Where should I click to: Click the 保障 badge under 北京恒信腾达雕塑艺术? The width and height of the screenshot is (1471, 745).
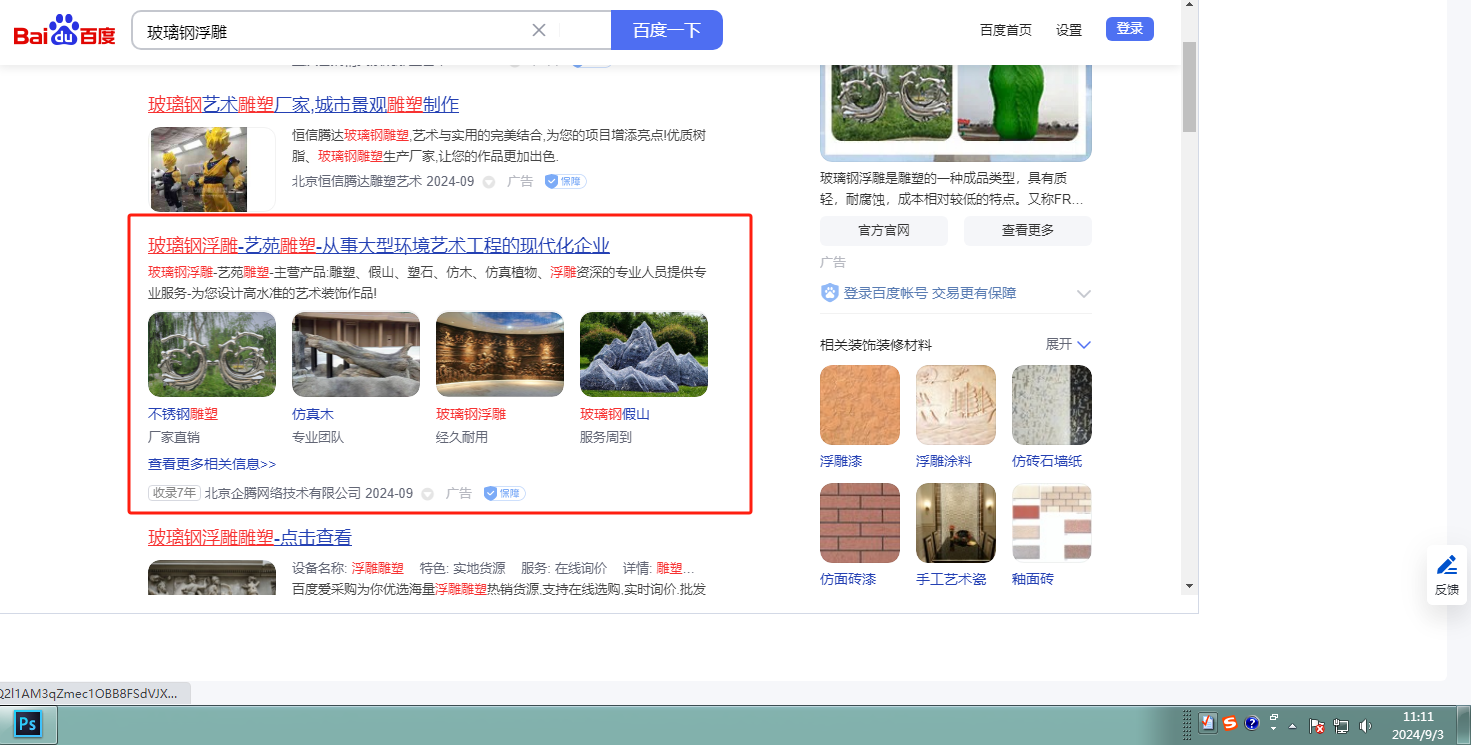click(566, 182)
